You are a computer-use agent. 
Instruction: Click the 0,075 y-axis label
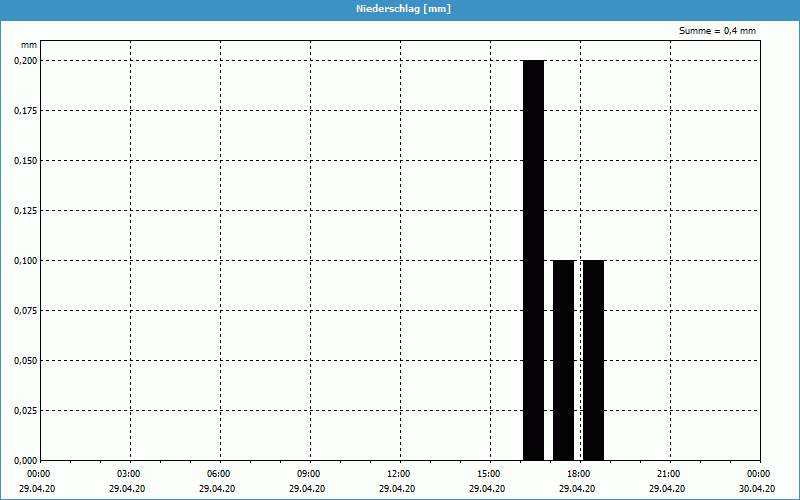26,311
